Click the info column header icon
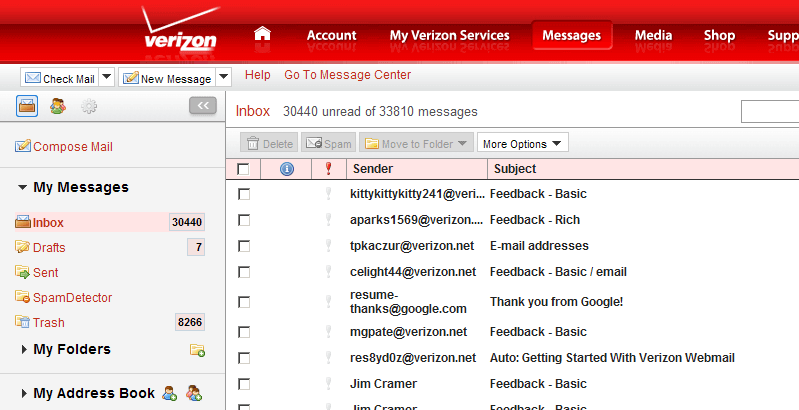The image size is (799, 410). coord(287,169)
